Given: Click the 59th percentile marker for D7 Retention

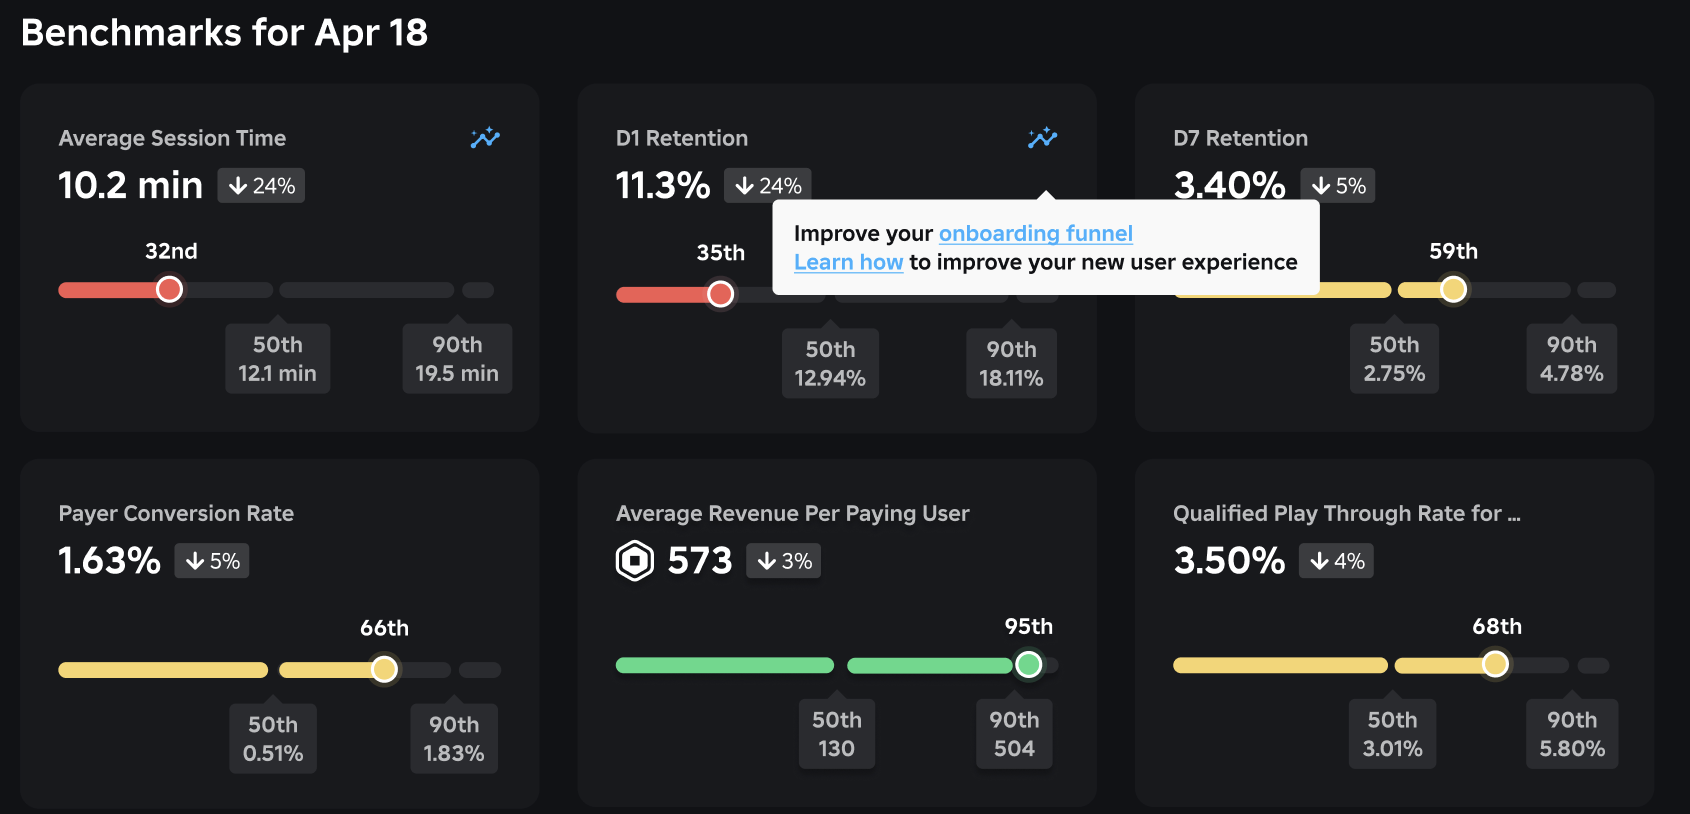Looking at the screenshot, I should coord(1453,290).
